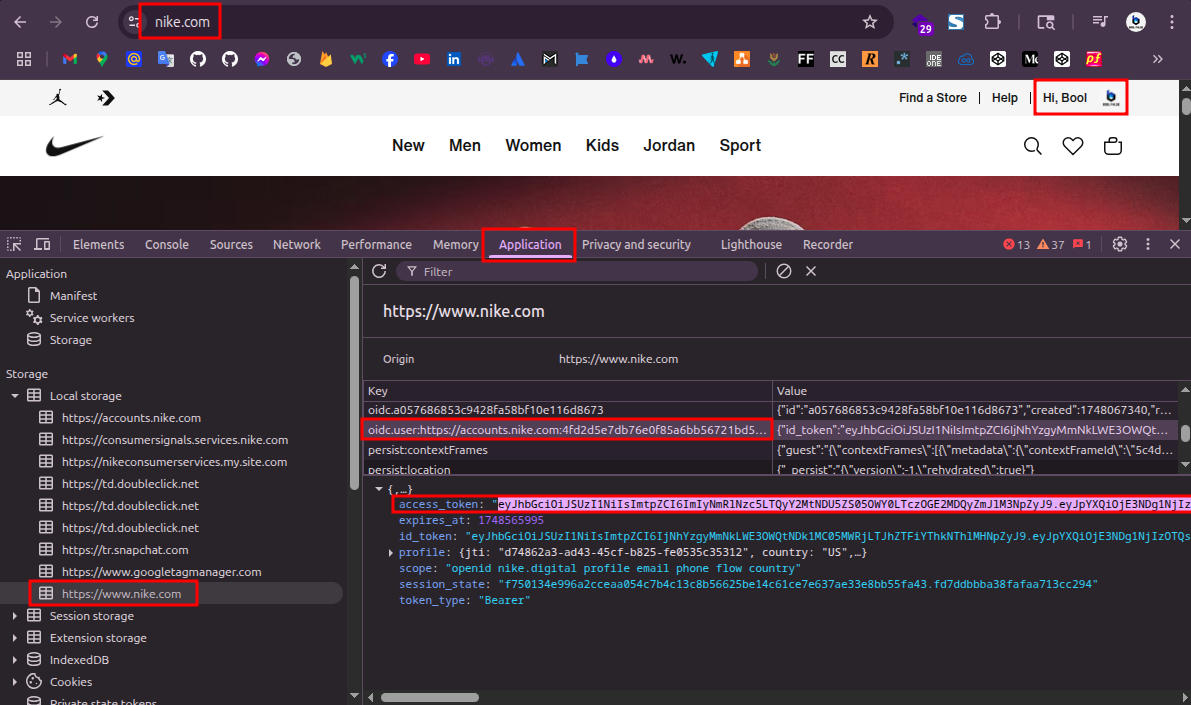1191x705 pixels.
Task: Click the horizontal scrollbar under the preview
Action: coord(429,697)
